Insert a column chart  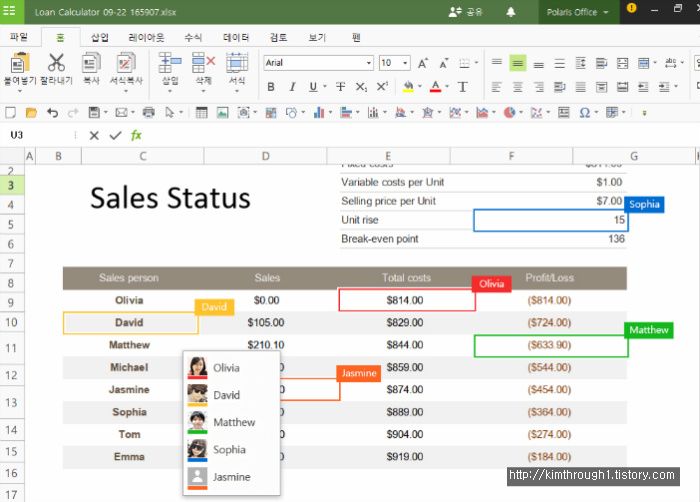318,113
